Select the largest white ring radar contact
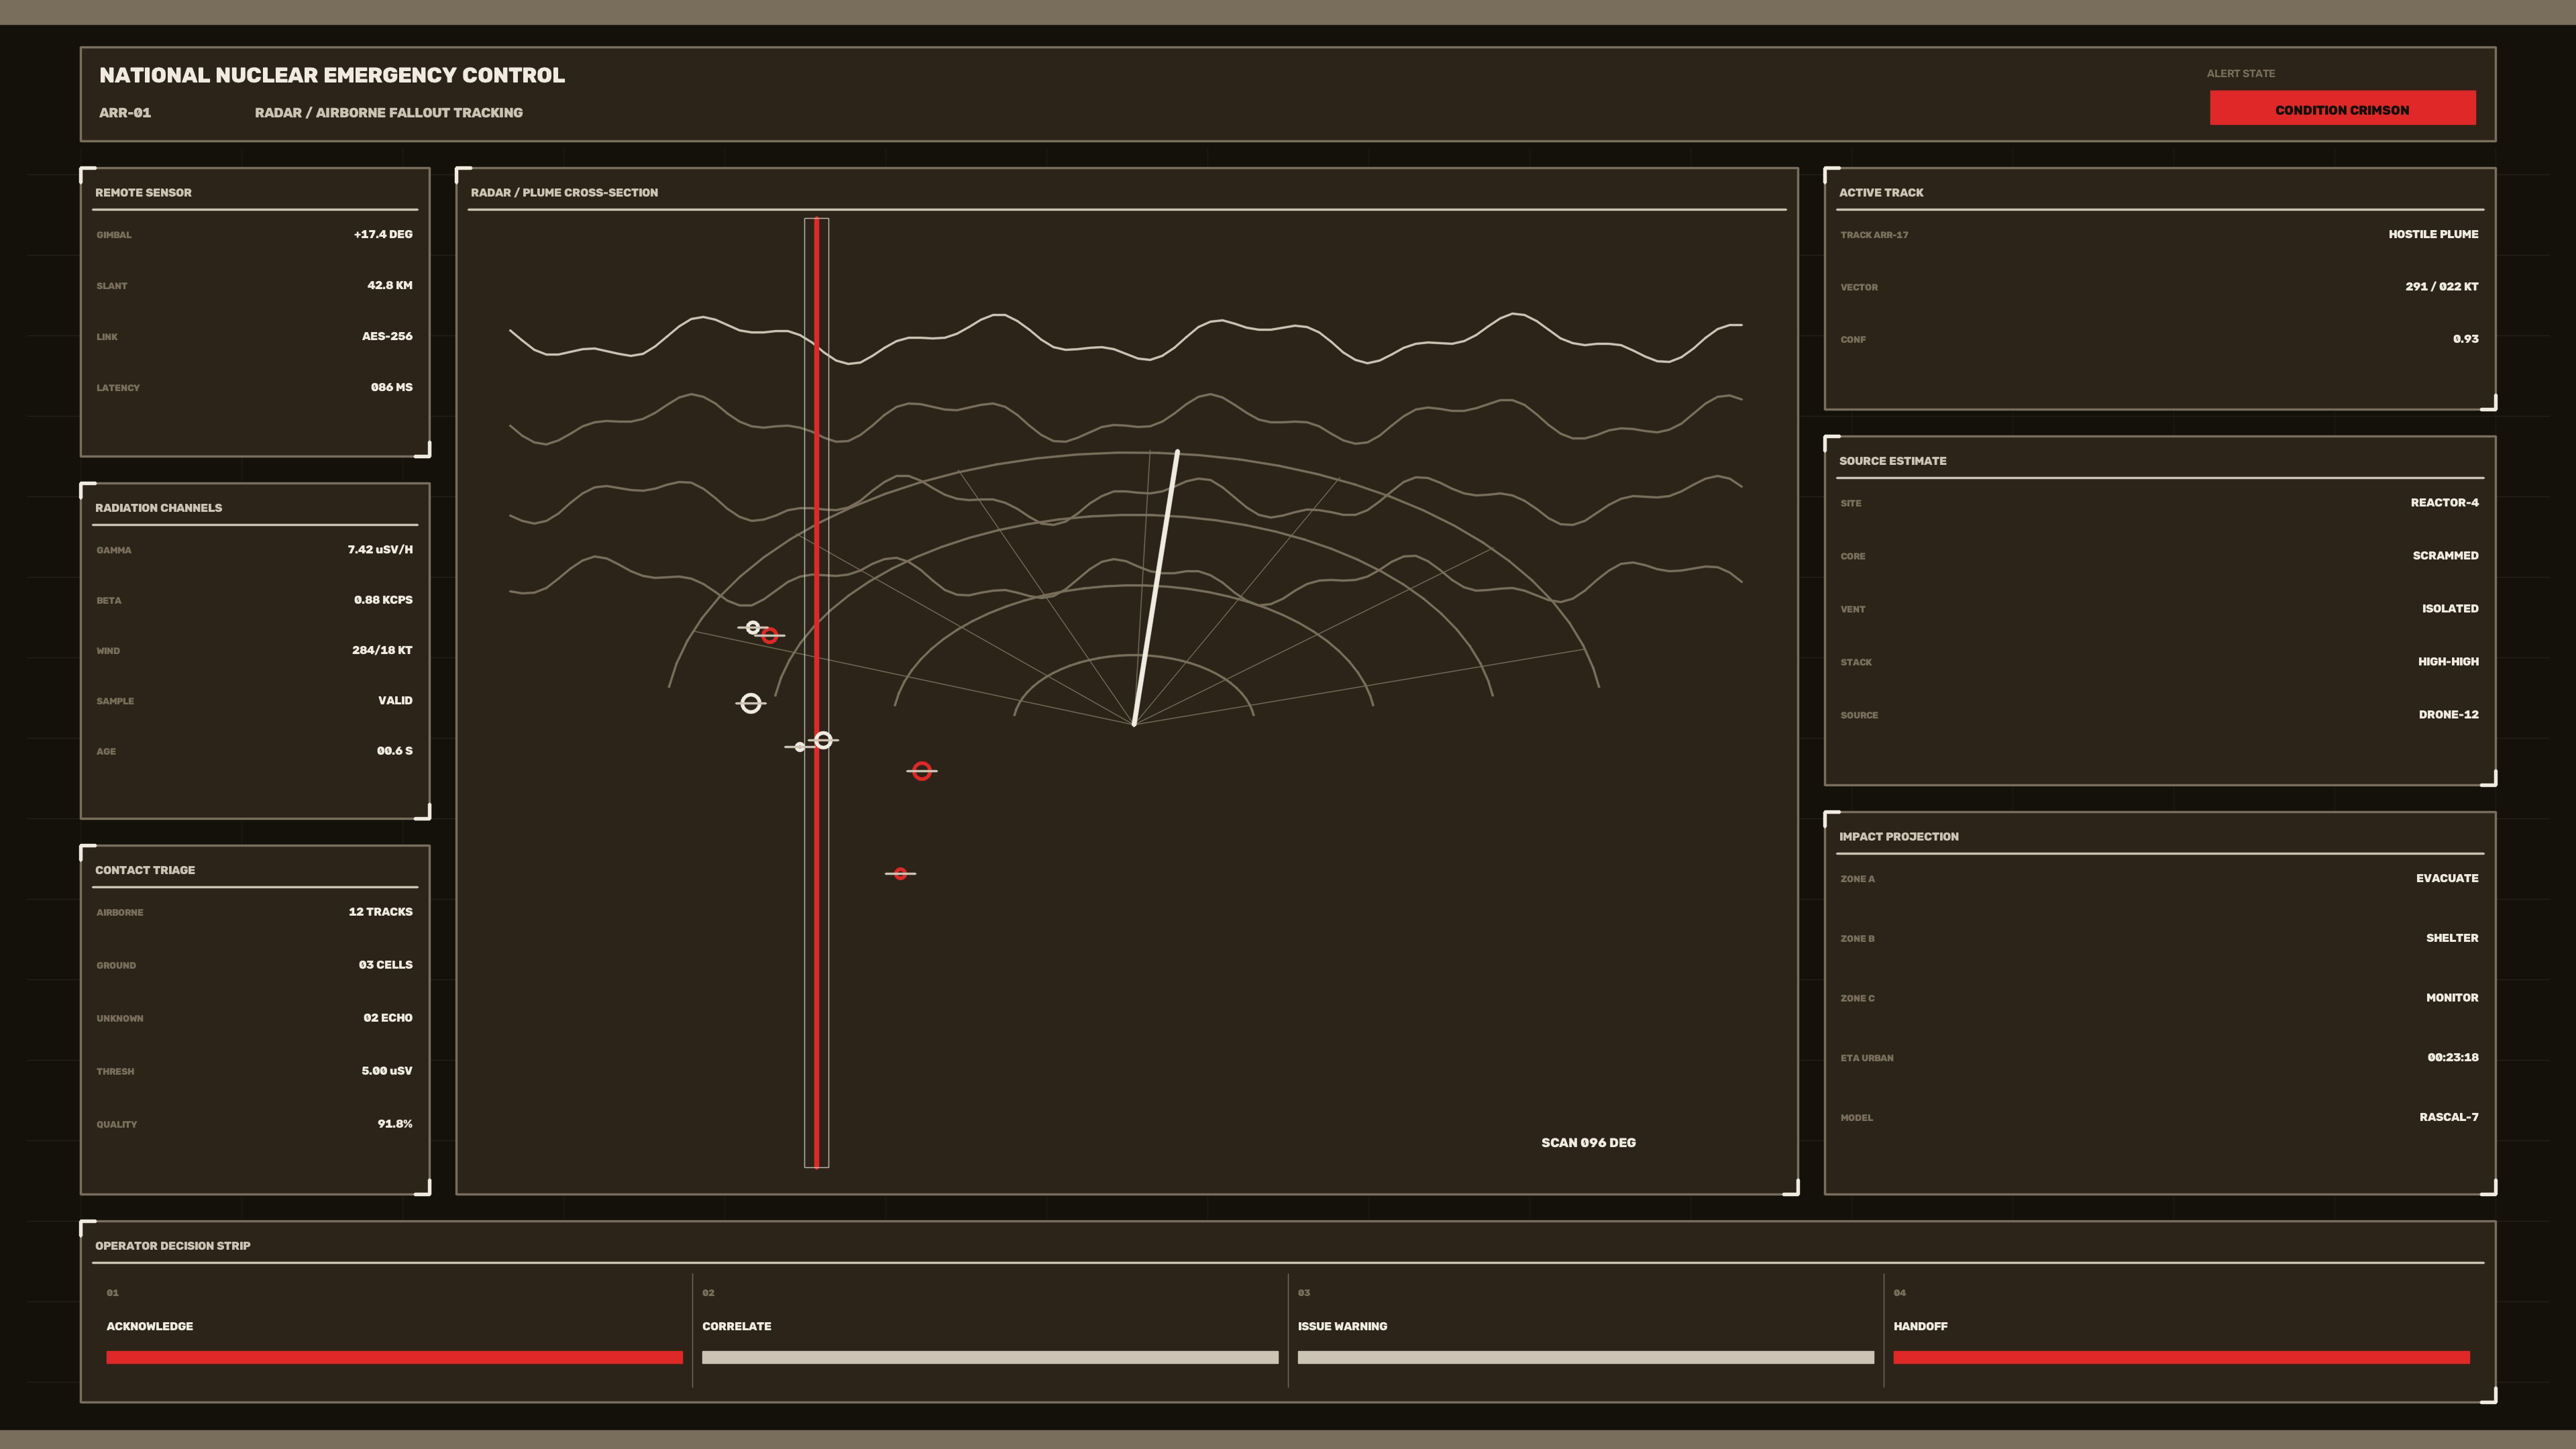Viewport: 2576px width, 1449px height. [x=751, y=704]
